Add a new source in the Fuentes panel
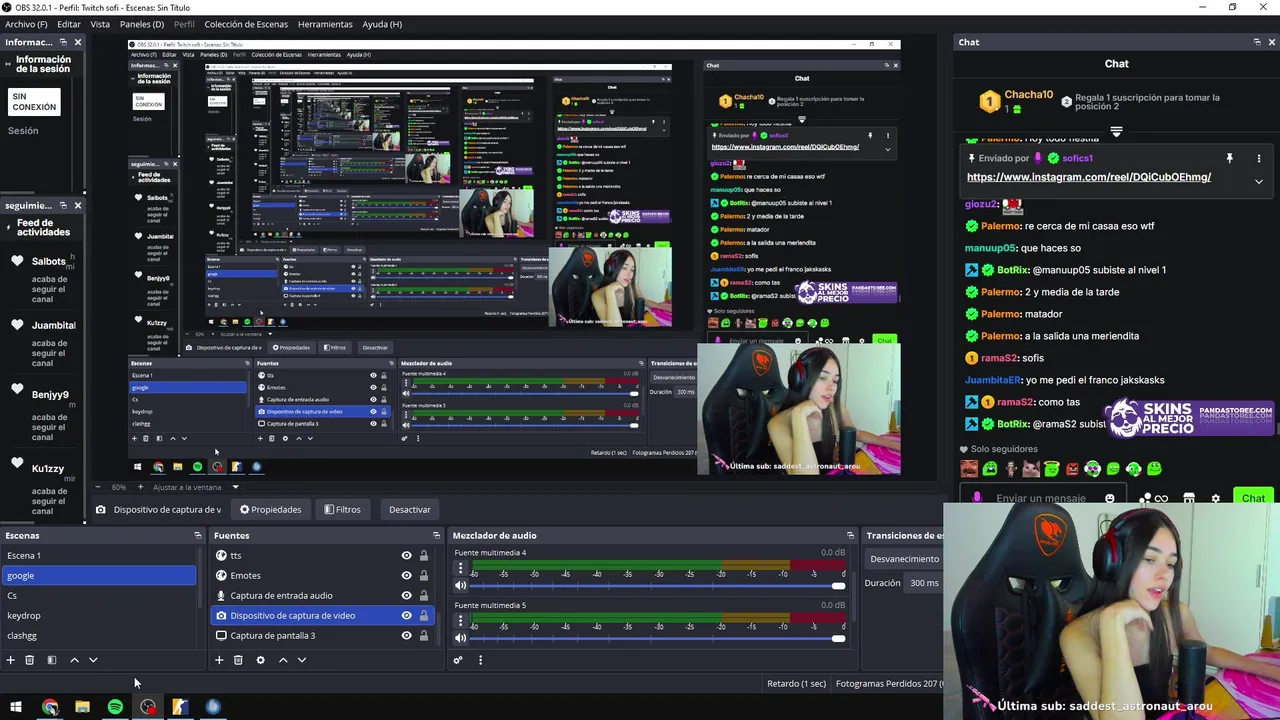Image resolution: width=1280 pixels, height=720 pixels. tap(219, 660)
